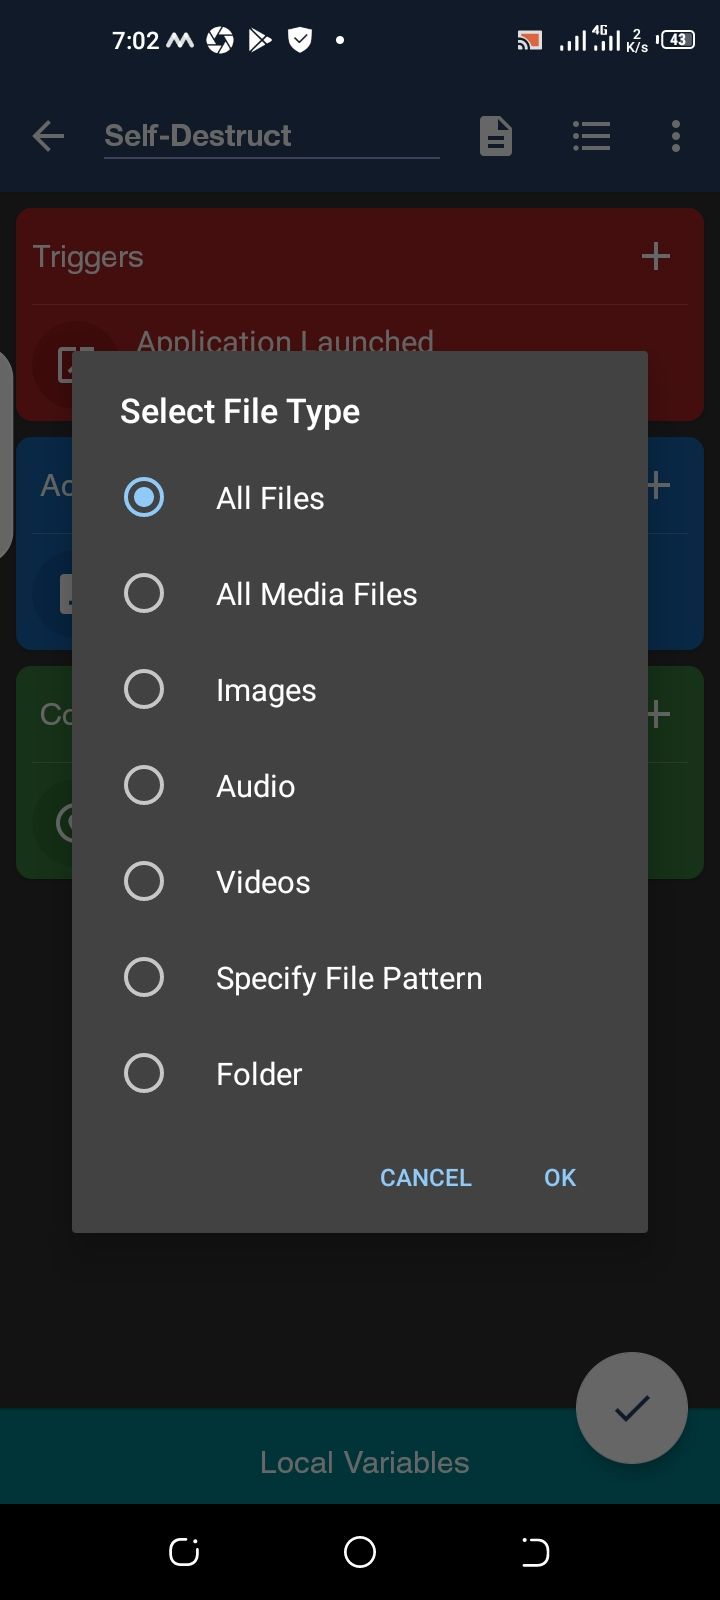Screen dimensions: 720x1600
Task: Choose Videos as the file type
Action: pyautogui.click(x=360, y=881)
